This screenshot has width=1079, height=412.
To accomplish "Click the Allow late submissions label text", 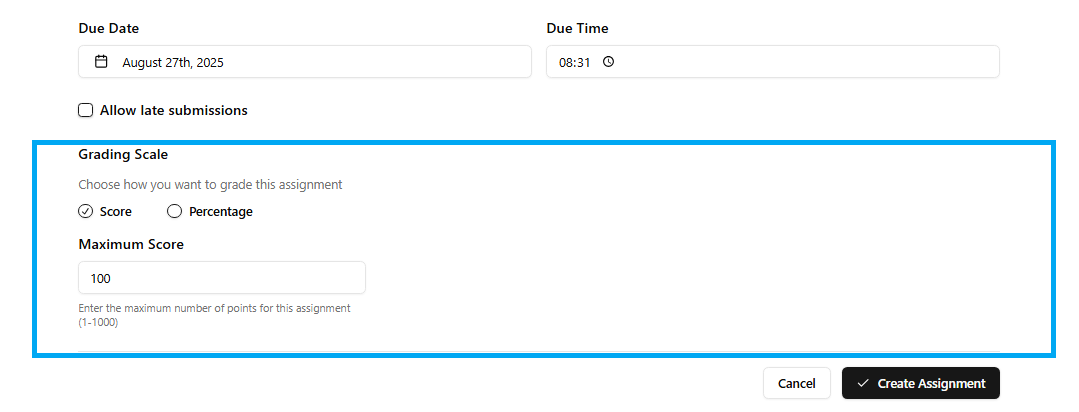I will 174,110.
